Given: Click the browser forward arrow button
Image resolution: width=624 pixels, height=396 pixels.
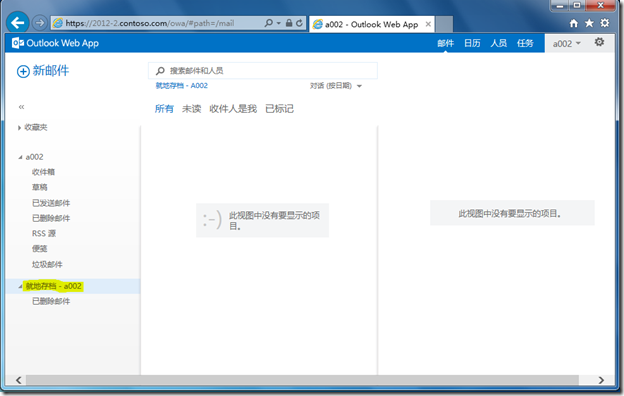Looking at the screenshot, I should coord(39,23).
